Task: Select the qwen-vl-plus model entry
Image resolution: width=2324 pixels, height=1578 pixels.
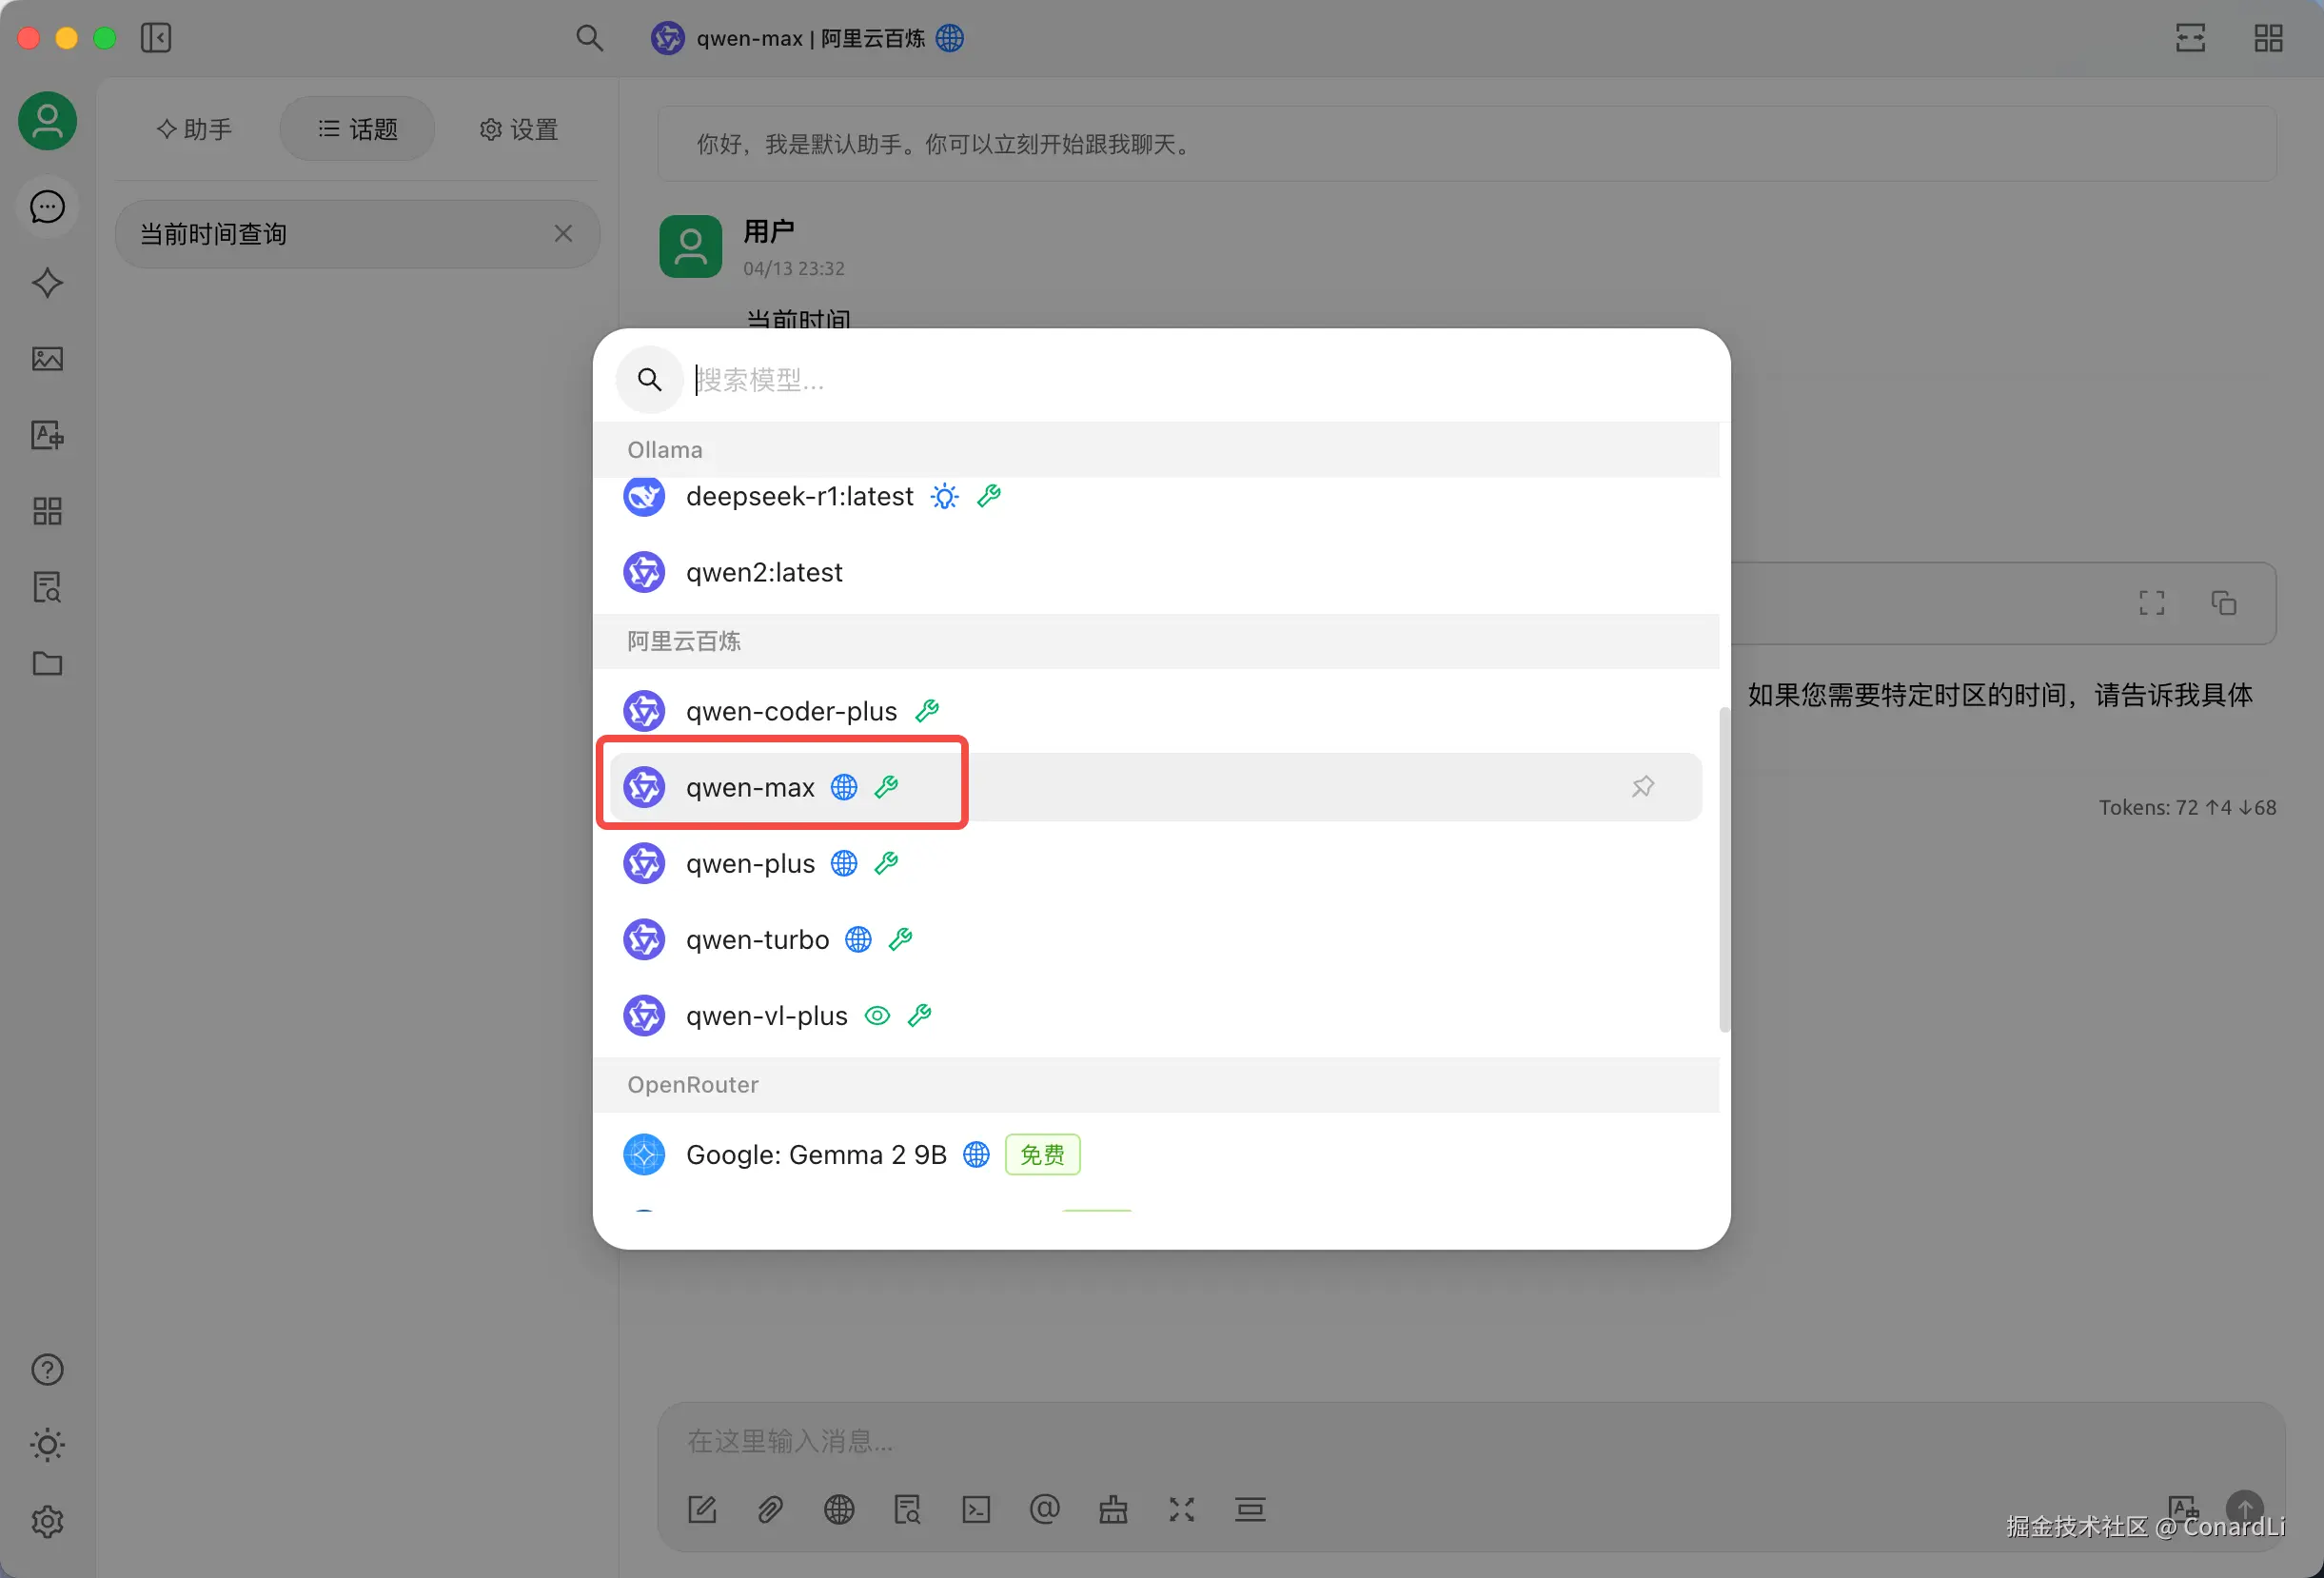Action: click(x=766, y=1016)
